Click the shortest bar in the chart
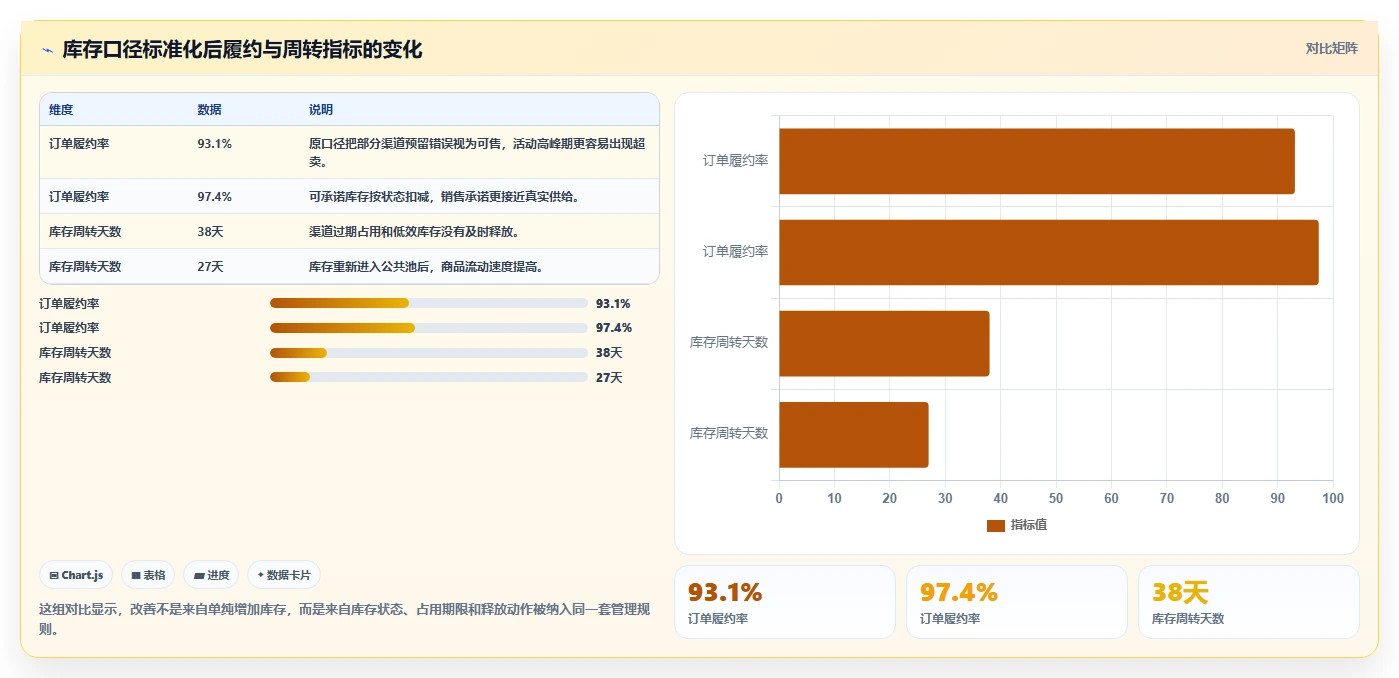Image resolution: width=1399 pixels, height=678 pixels. (854, 435)
